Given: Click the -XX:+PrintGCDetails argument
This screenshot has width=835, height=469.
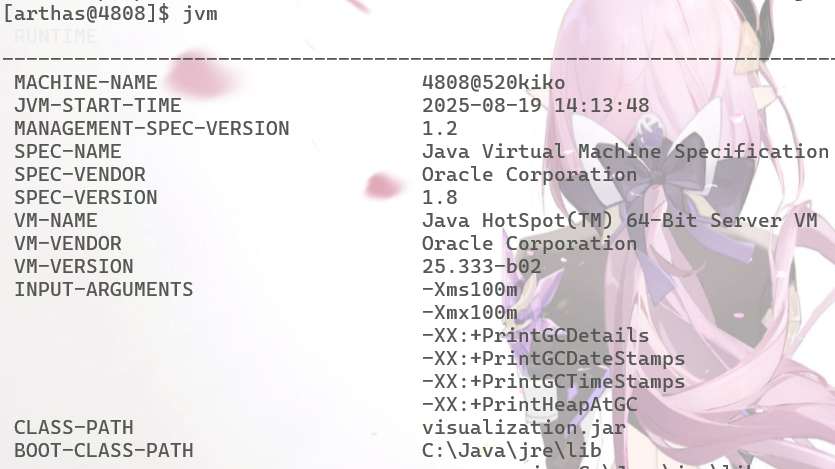Looking at the screenshot, I should (x=536, y=335).
